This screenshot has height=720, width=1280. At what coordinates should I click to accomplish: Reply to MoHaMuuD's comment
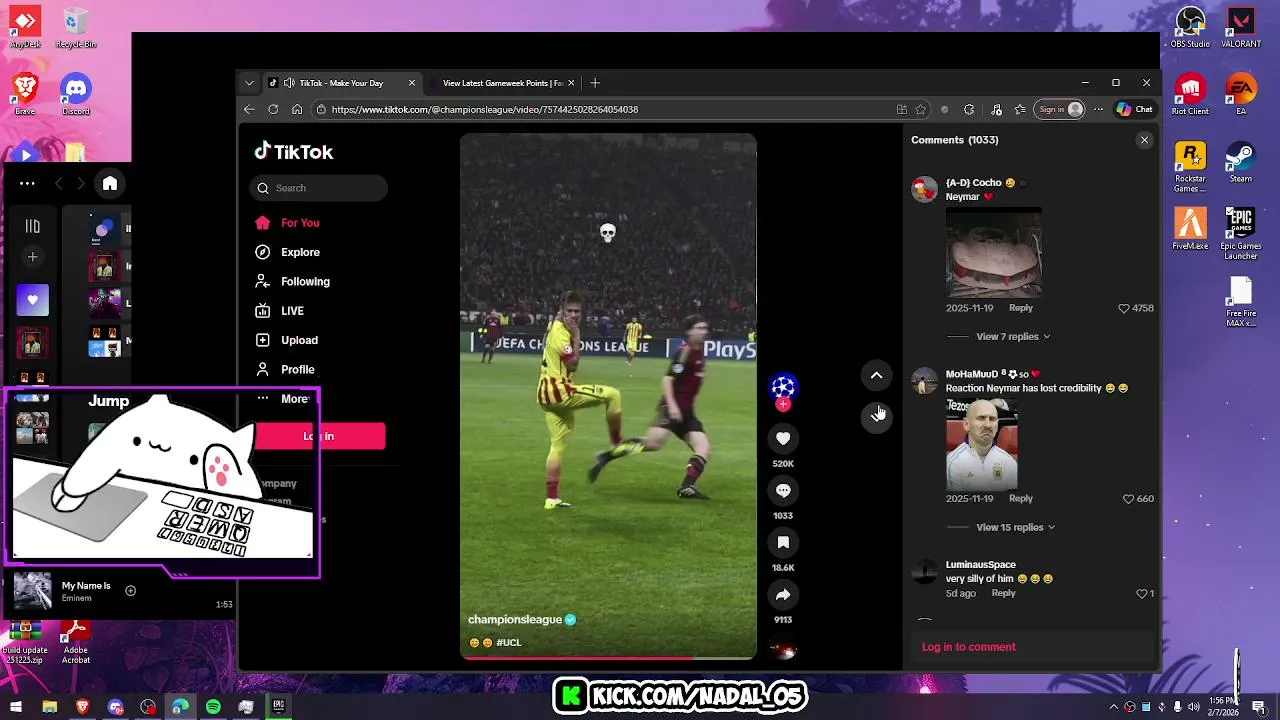point(1020,498)
